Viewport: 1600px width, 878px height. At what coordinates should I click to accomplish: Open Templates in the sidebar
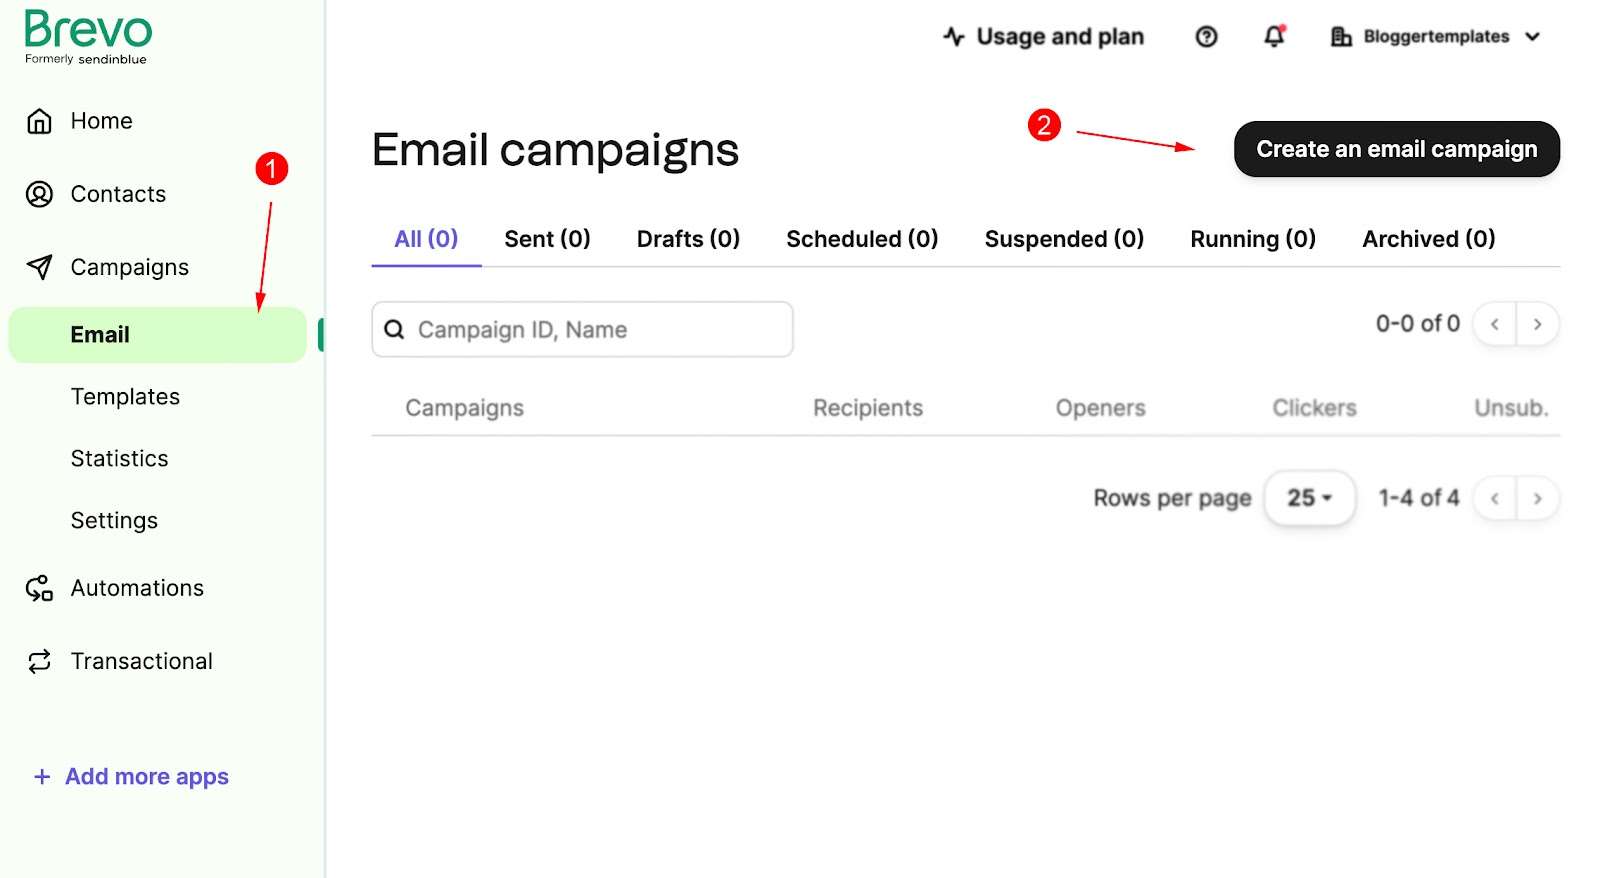pos(125,397)
